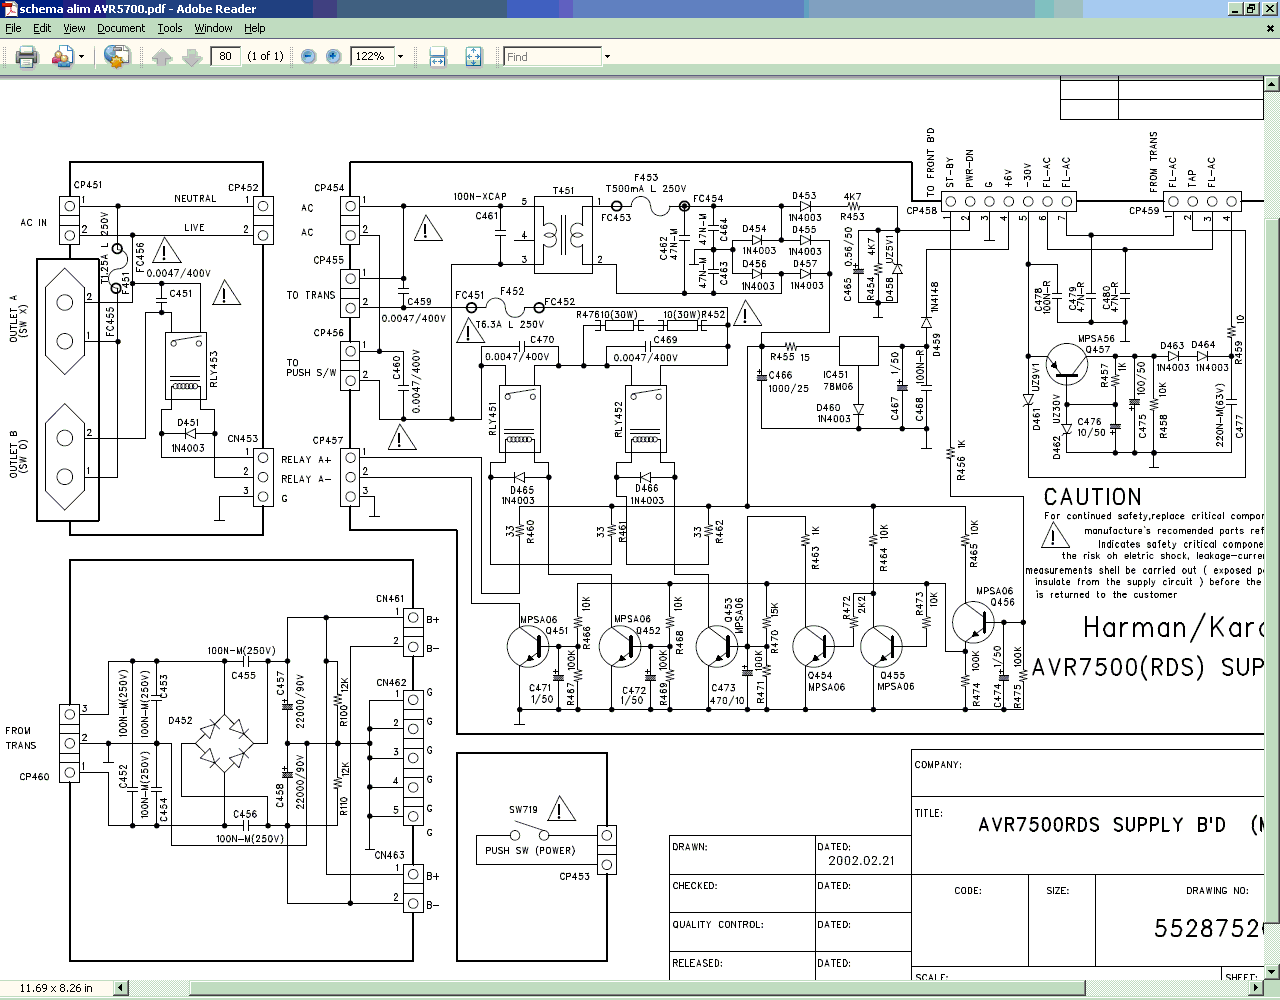The width and height of the screenshot is (1280, 1000).
Task: Open the Find options dropdown arrow
Action: coord(607,57)
